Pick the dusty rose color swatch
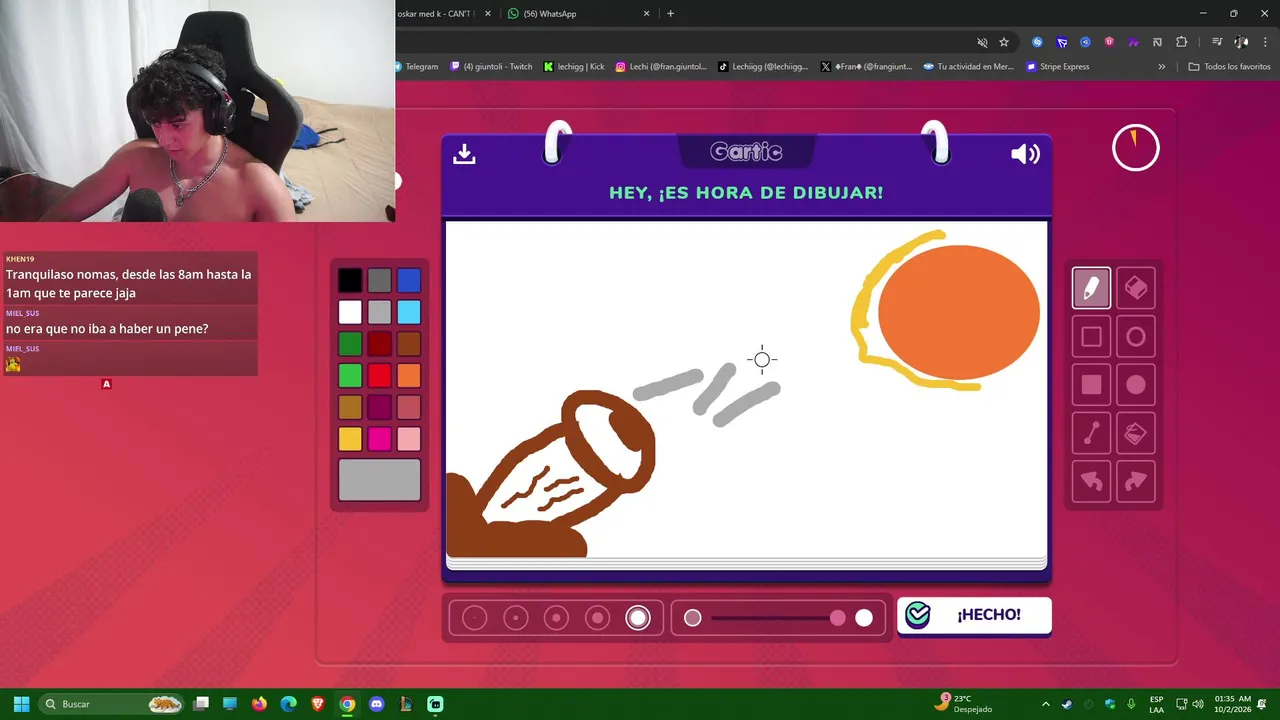This screenshot has height=720, width=1280. (409, 407)
